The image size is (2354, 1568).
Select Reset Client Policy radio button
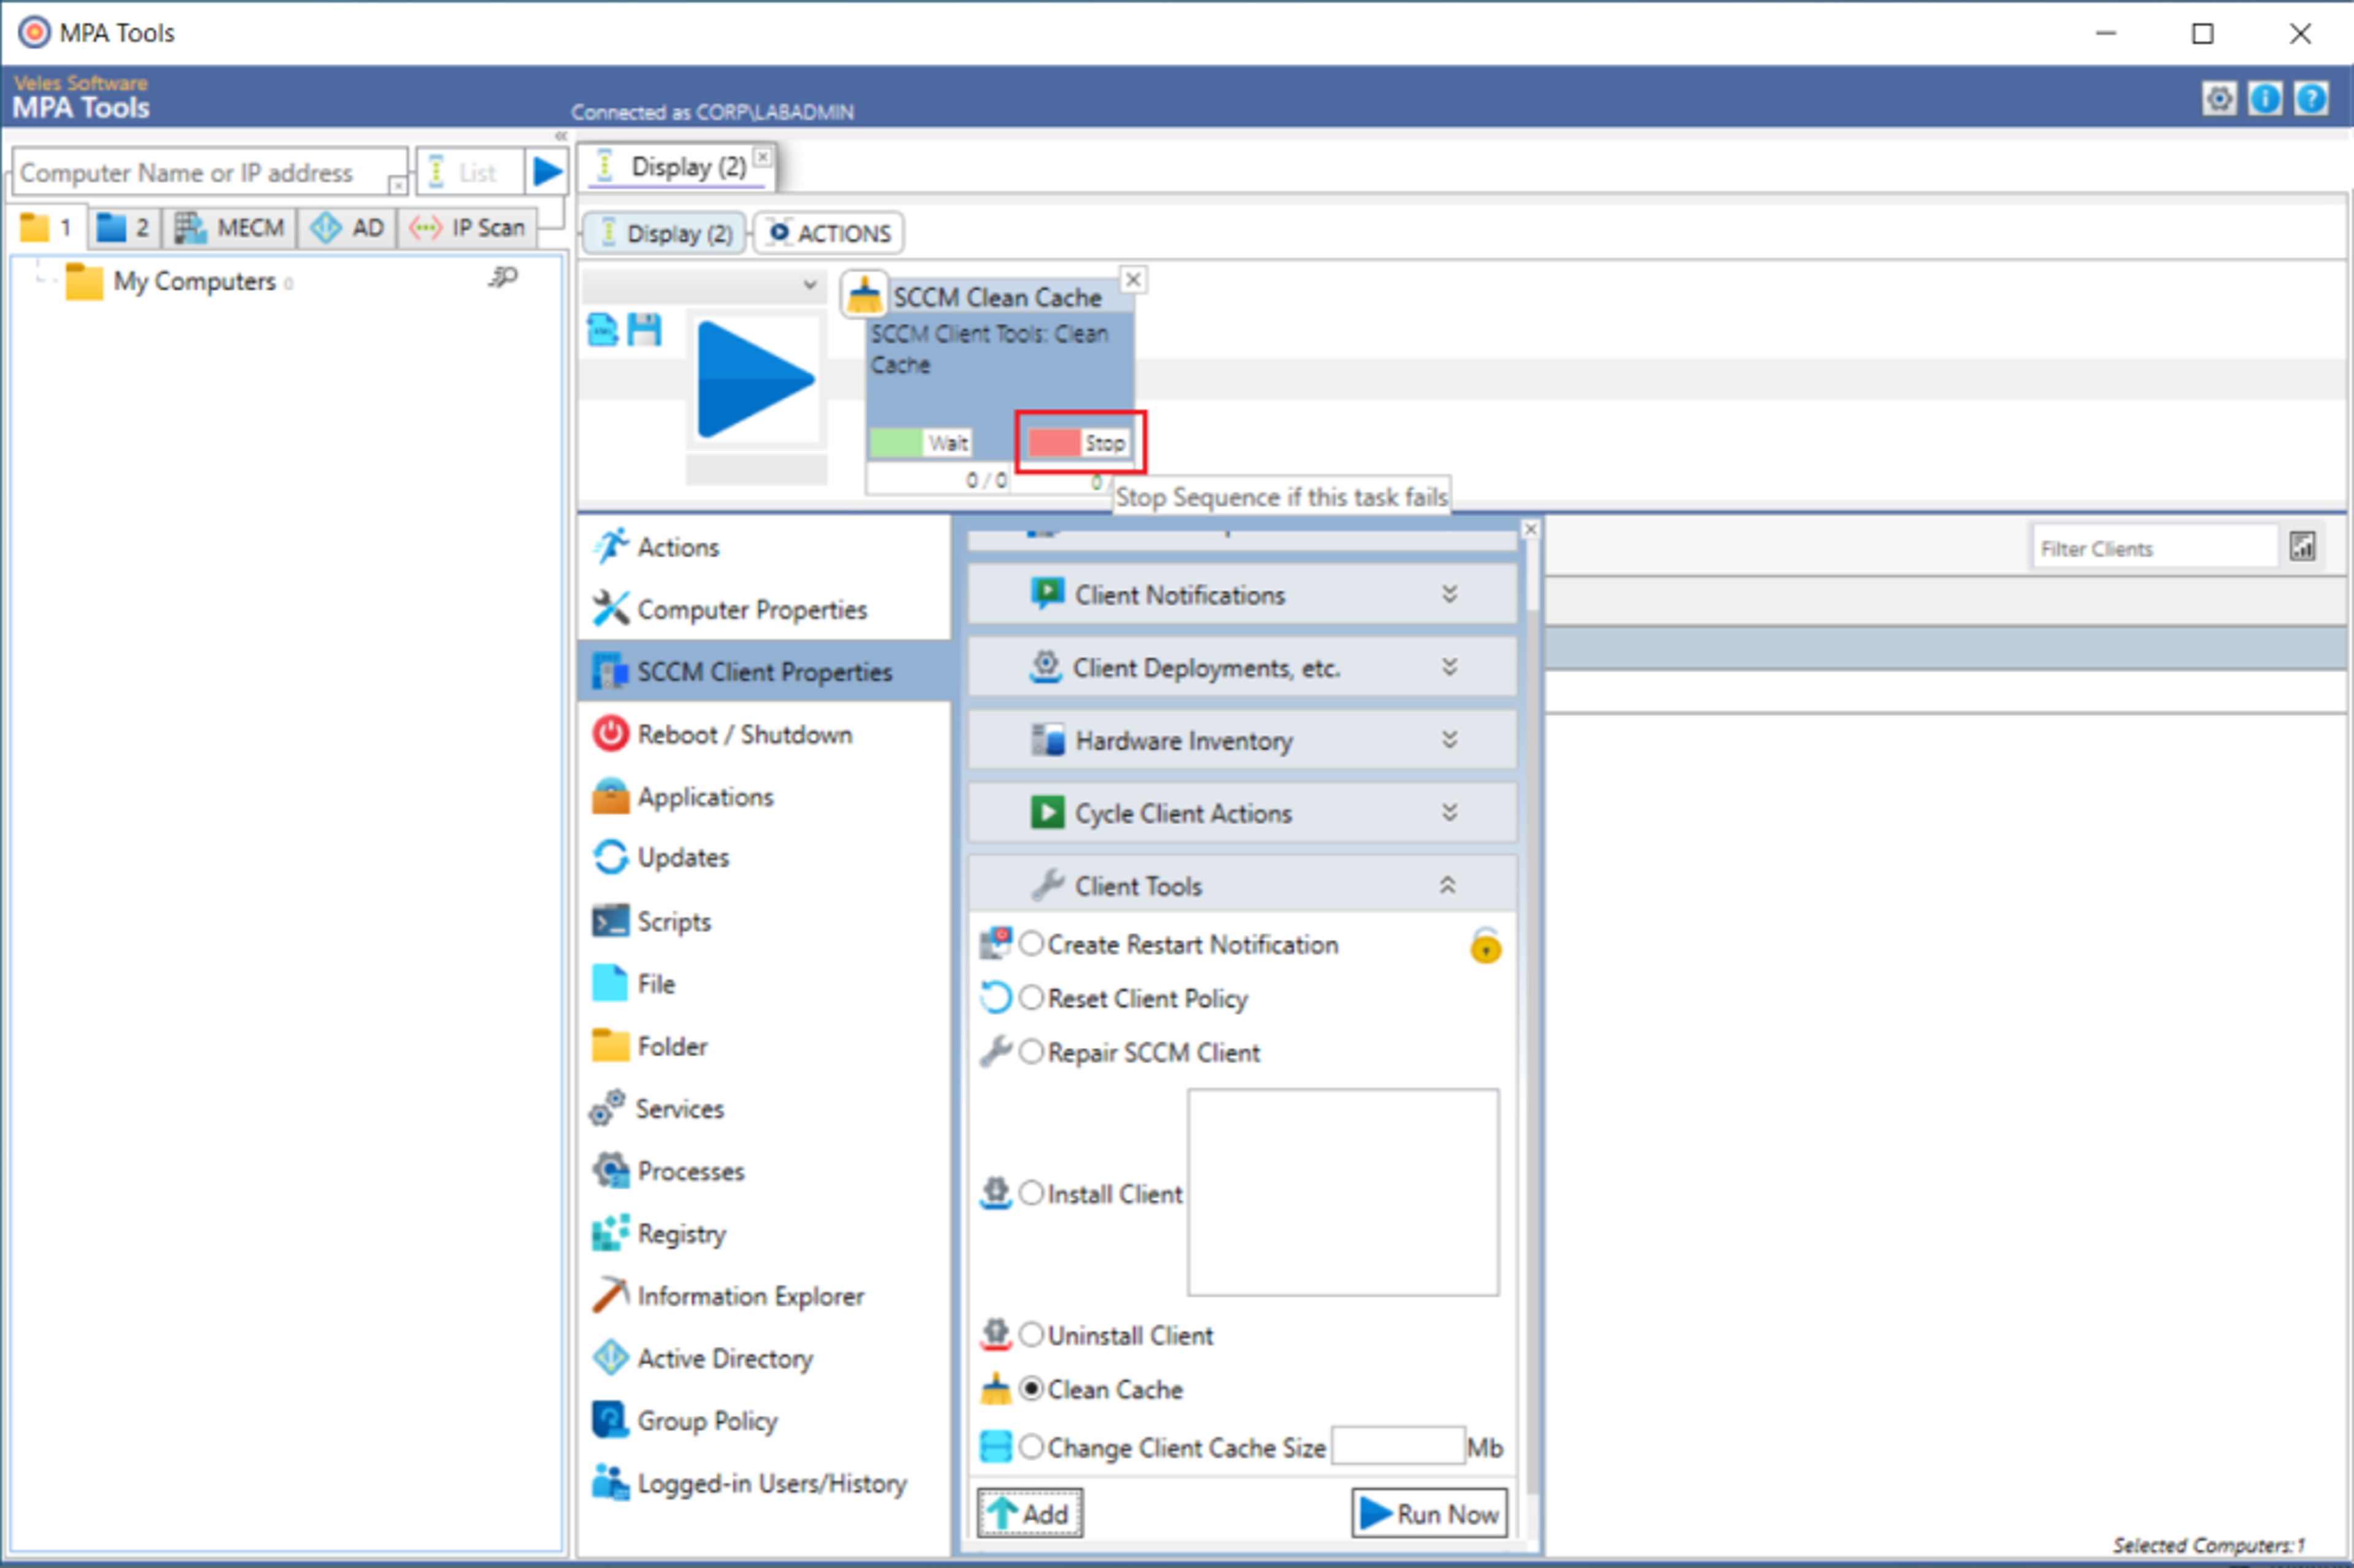pos(1031,998)
